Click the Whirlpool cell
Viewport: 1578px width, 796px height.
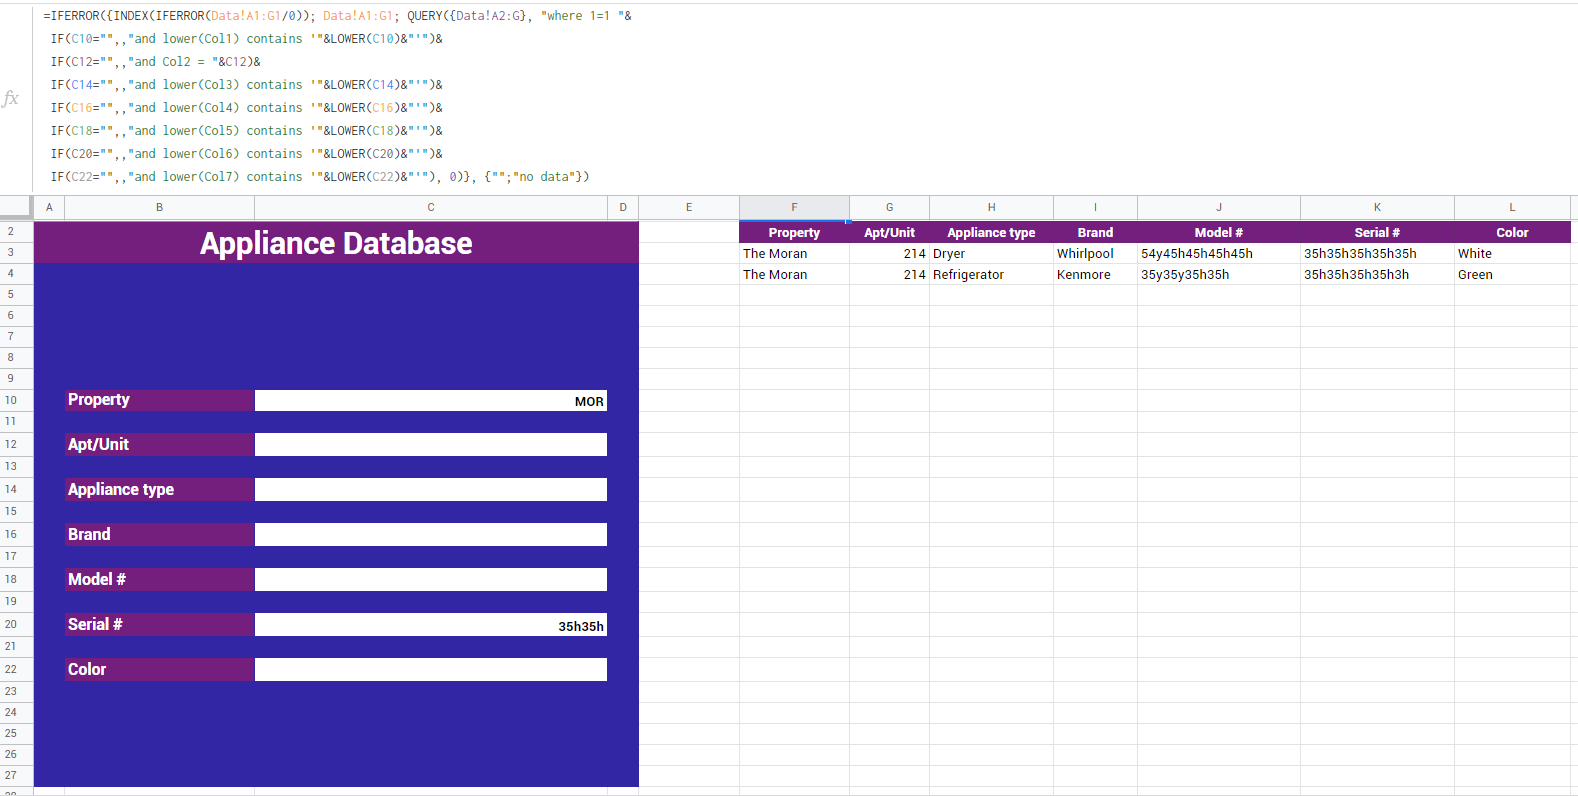click(x=1095, y=253)
